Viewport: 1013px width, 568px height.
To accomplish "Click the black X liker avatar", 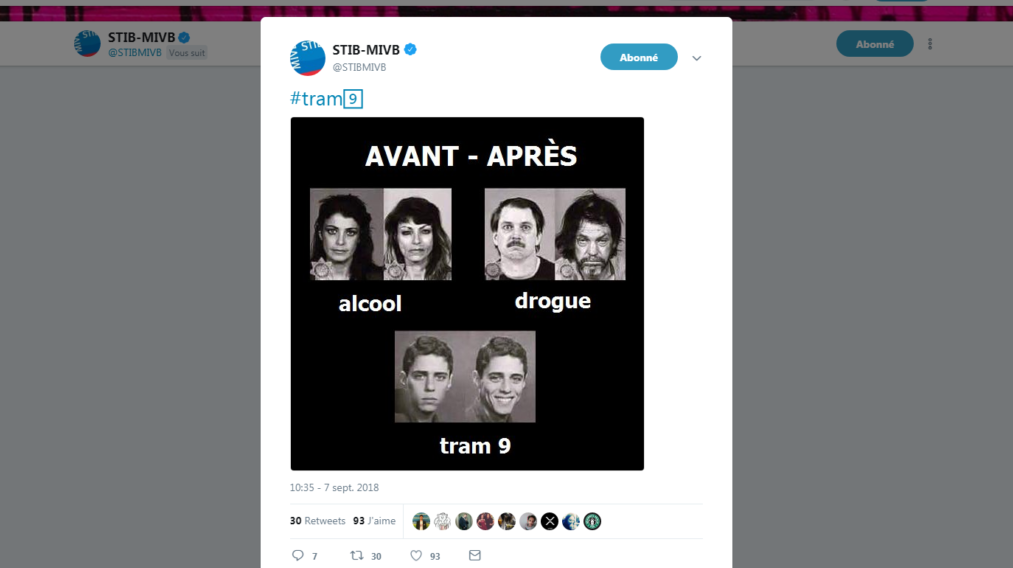I will point(549,521).
